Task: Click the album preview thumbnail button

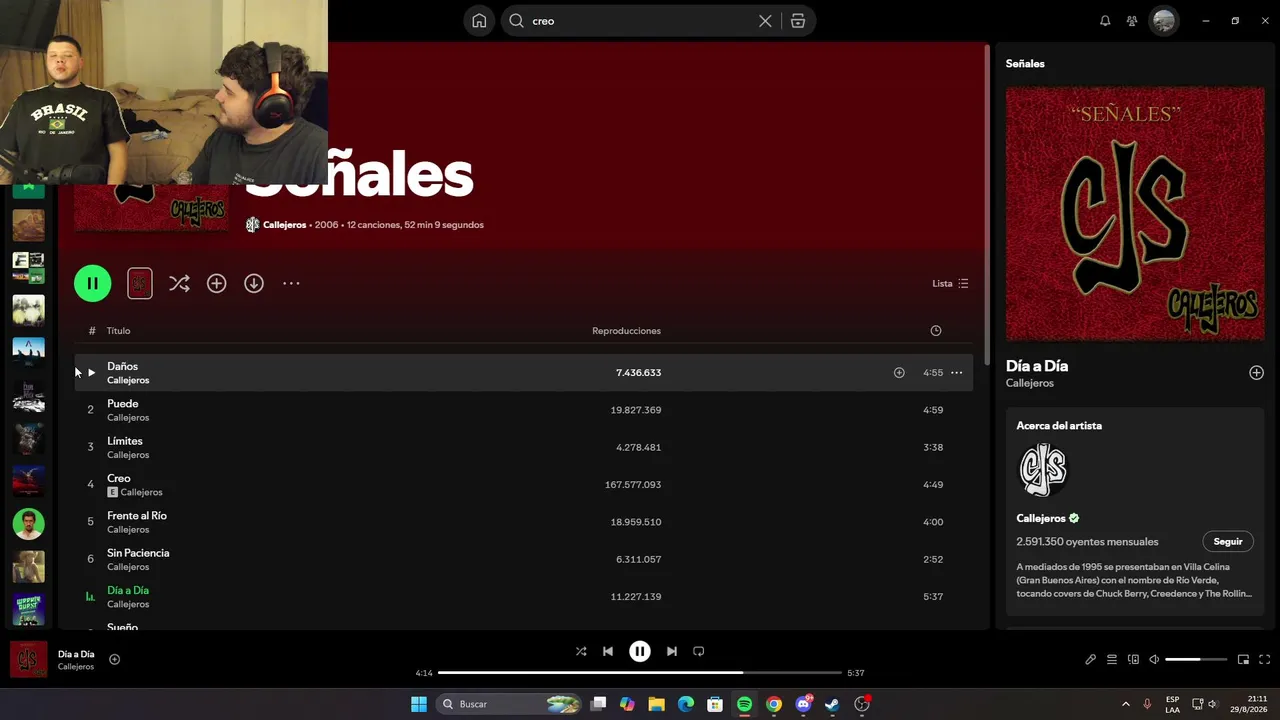Action: click(x=140, y=284)
